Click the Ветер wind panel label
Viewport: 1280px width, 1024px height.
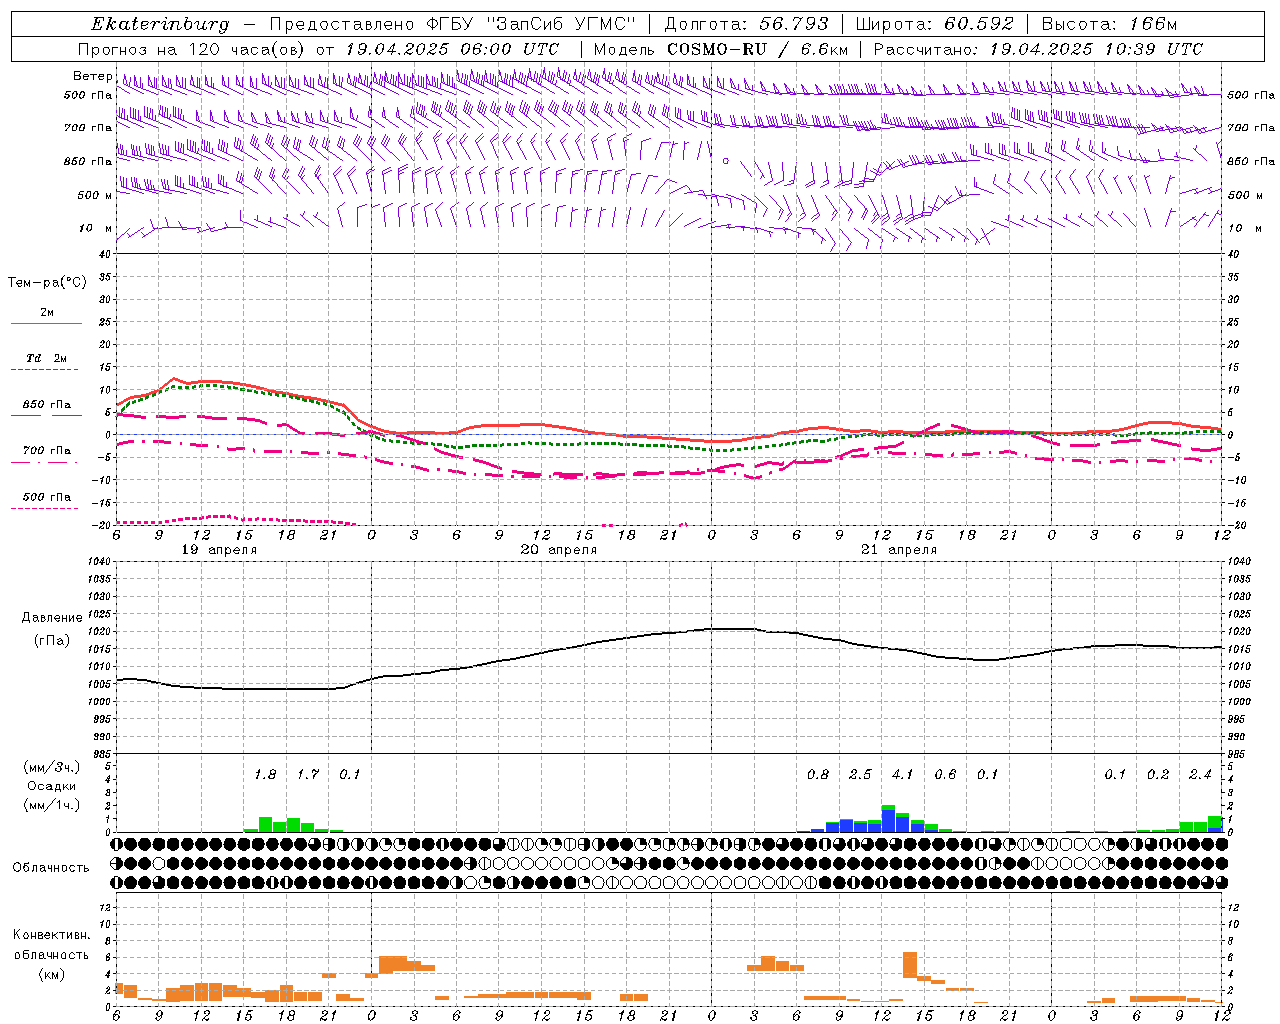(x=92, y=76)
